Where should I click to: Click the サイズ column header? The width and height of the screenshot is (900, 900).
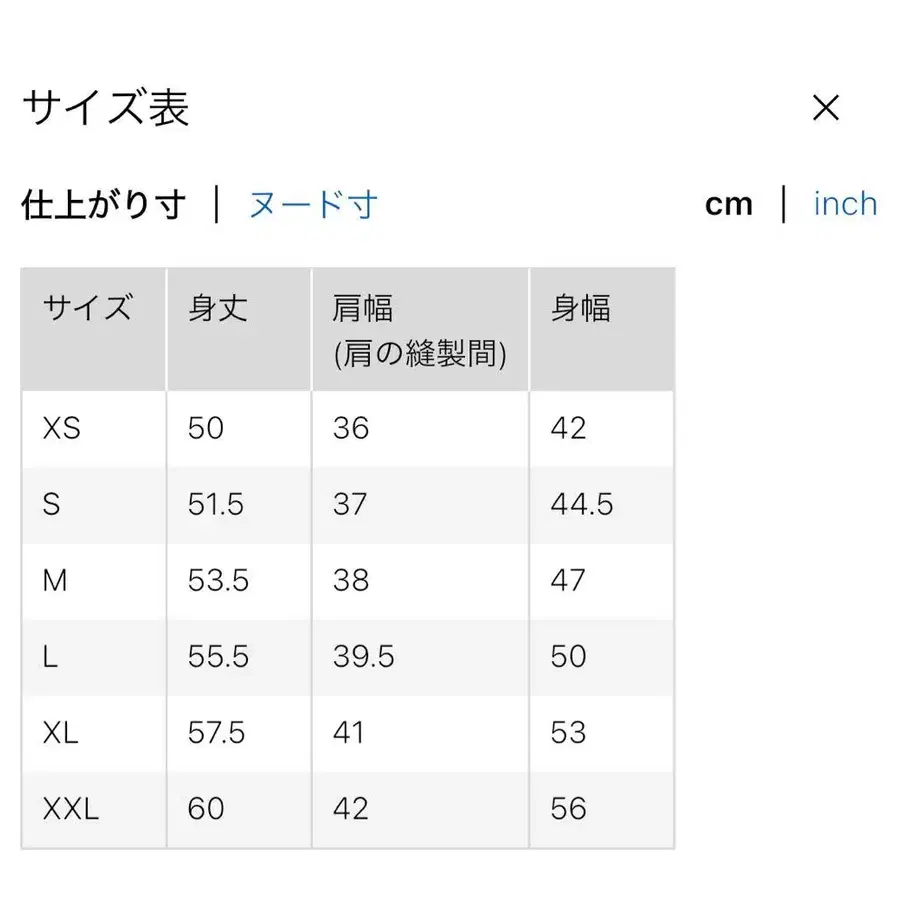[87, 310]
